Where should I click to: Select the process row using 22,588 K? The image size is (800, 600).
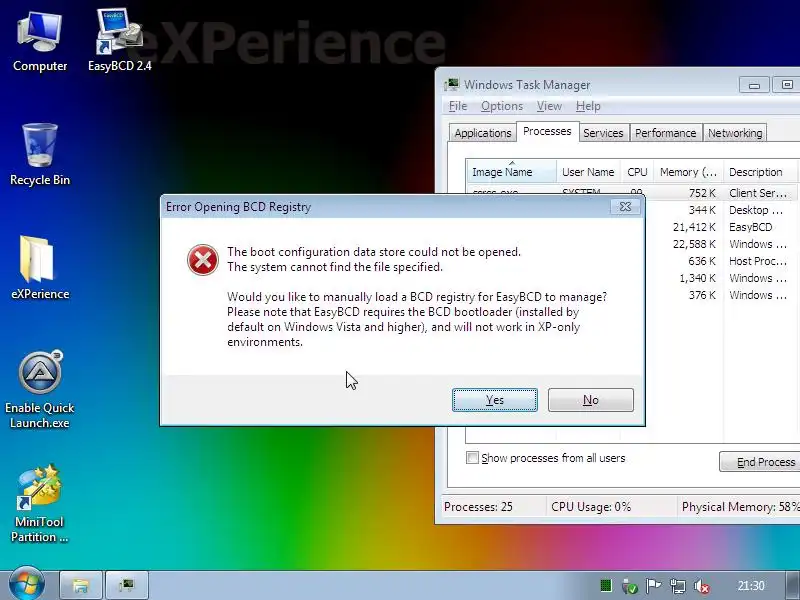722,244
